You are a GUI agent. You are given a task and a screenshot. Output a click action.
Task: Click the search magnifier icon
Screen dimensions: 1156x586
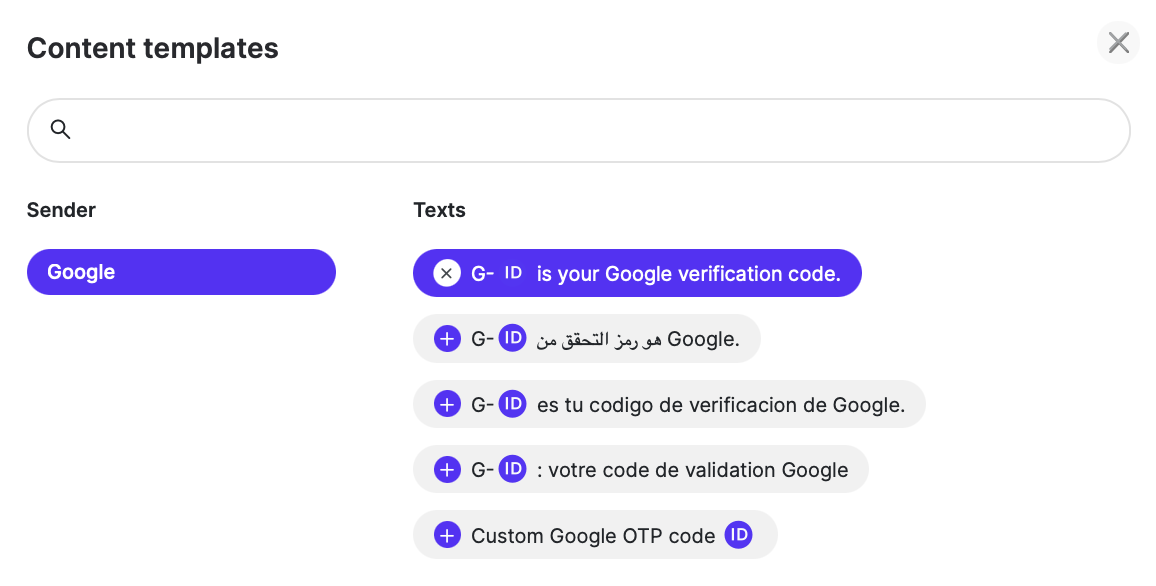coord(60,130)
